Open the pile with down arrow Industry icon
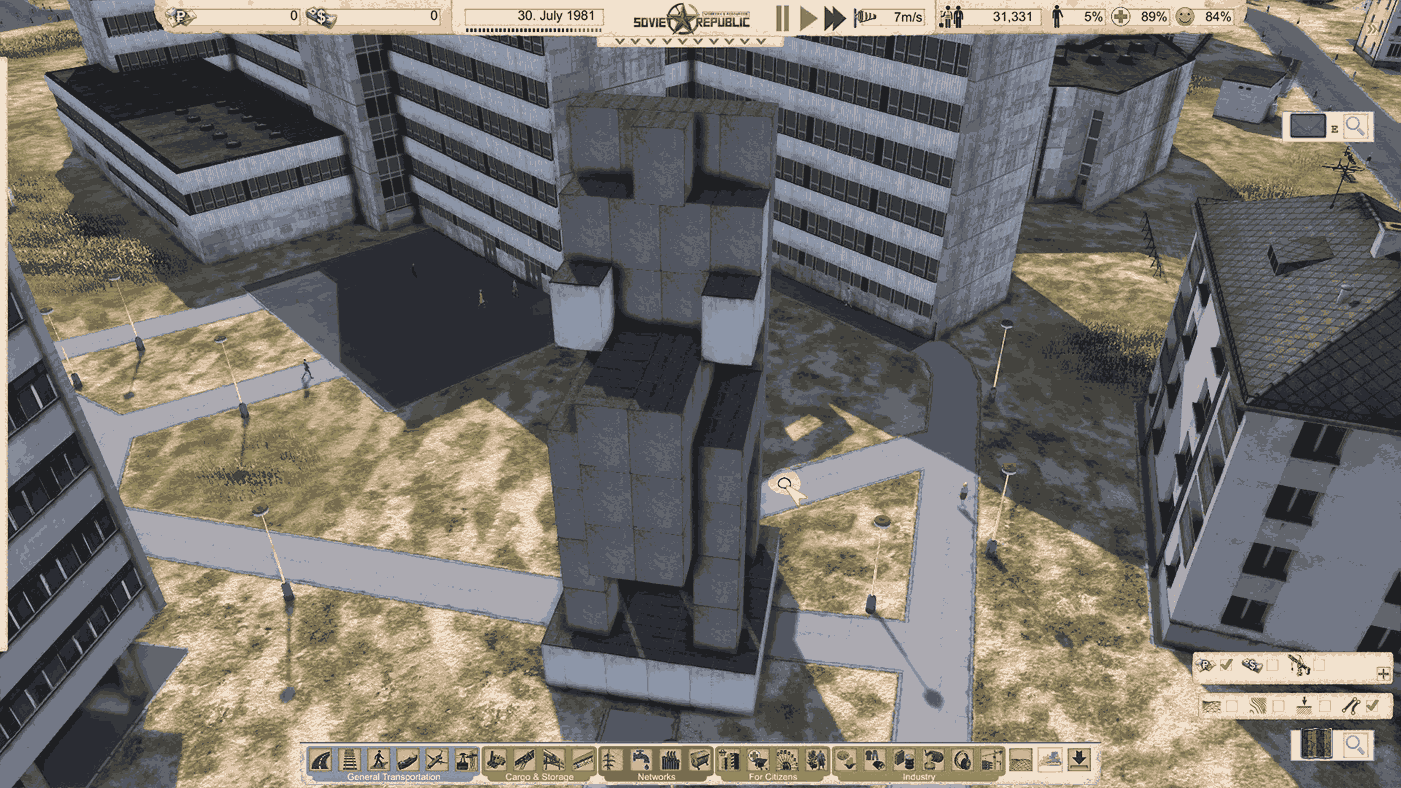Image resolution: width=1401 pixels, height=788 pixels. [x=846, y=760]
